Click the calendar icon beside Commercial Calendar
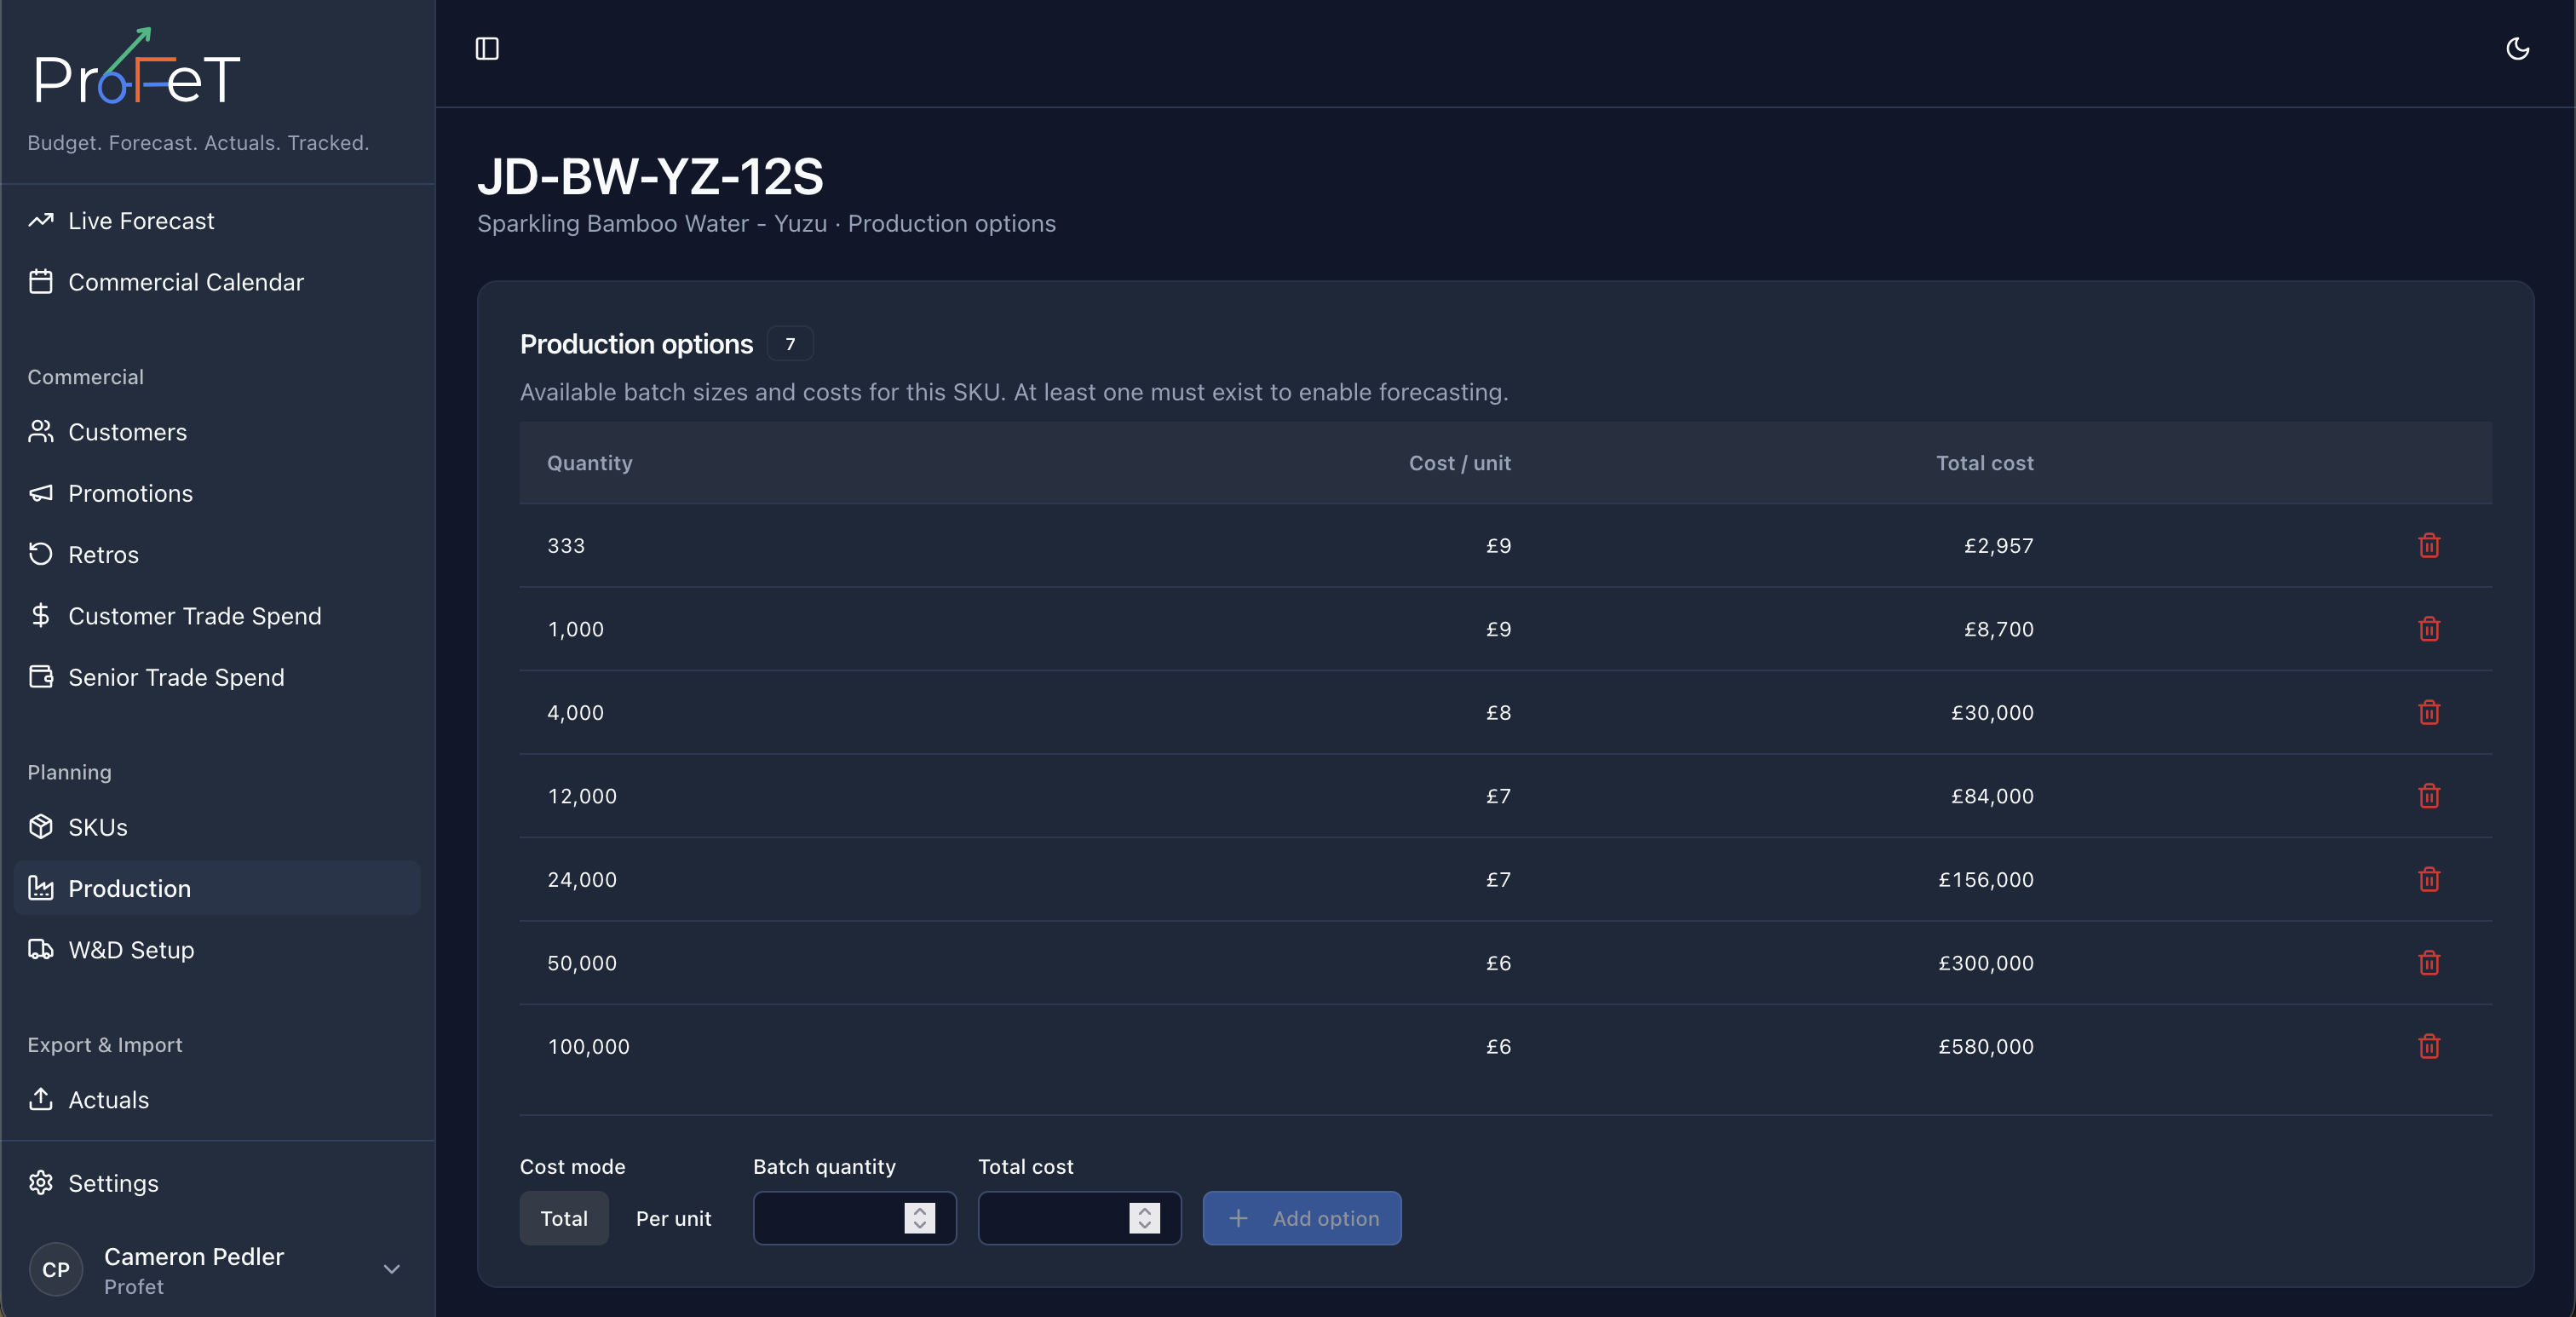This screenshot has width=2576, height=1317. (41, 282)
